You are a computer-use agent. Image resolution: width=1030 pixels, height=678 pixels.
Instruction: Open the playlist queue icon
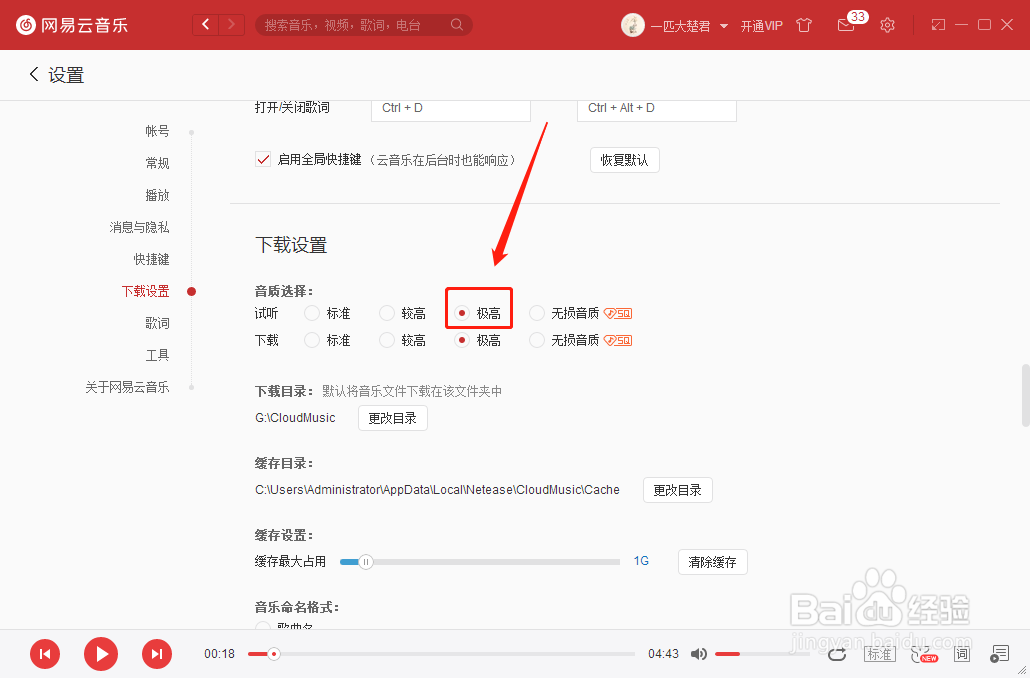point(999,654)
